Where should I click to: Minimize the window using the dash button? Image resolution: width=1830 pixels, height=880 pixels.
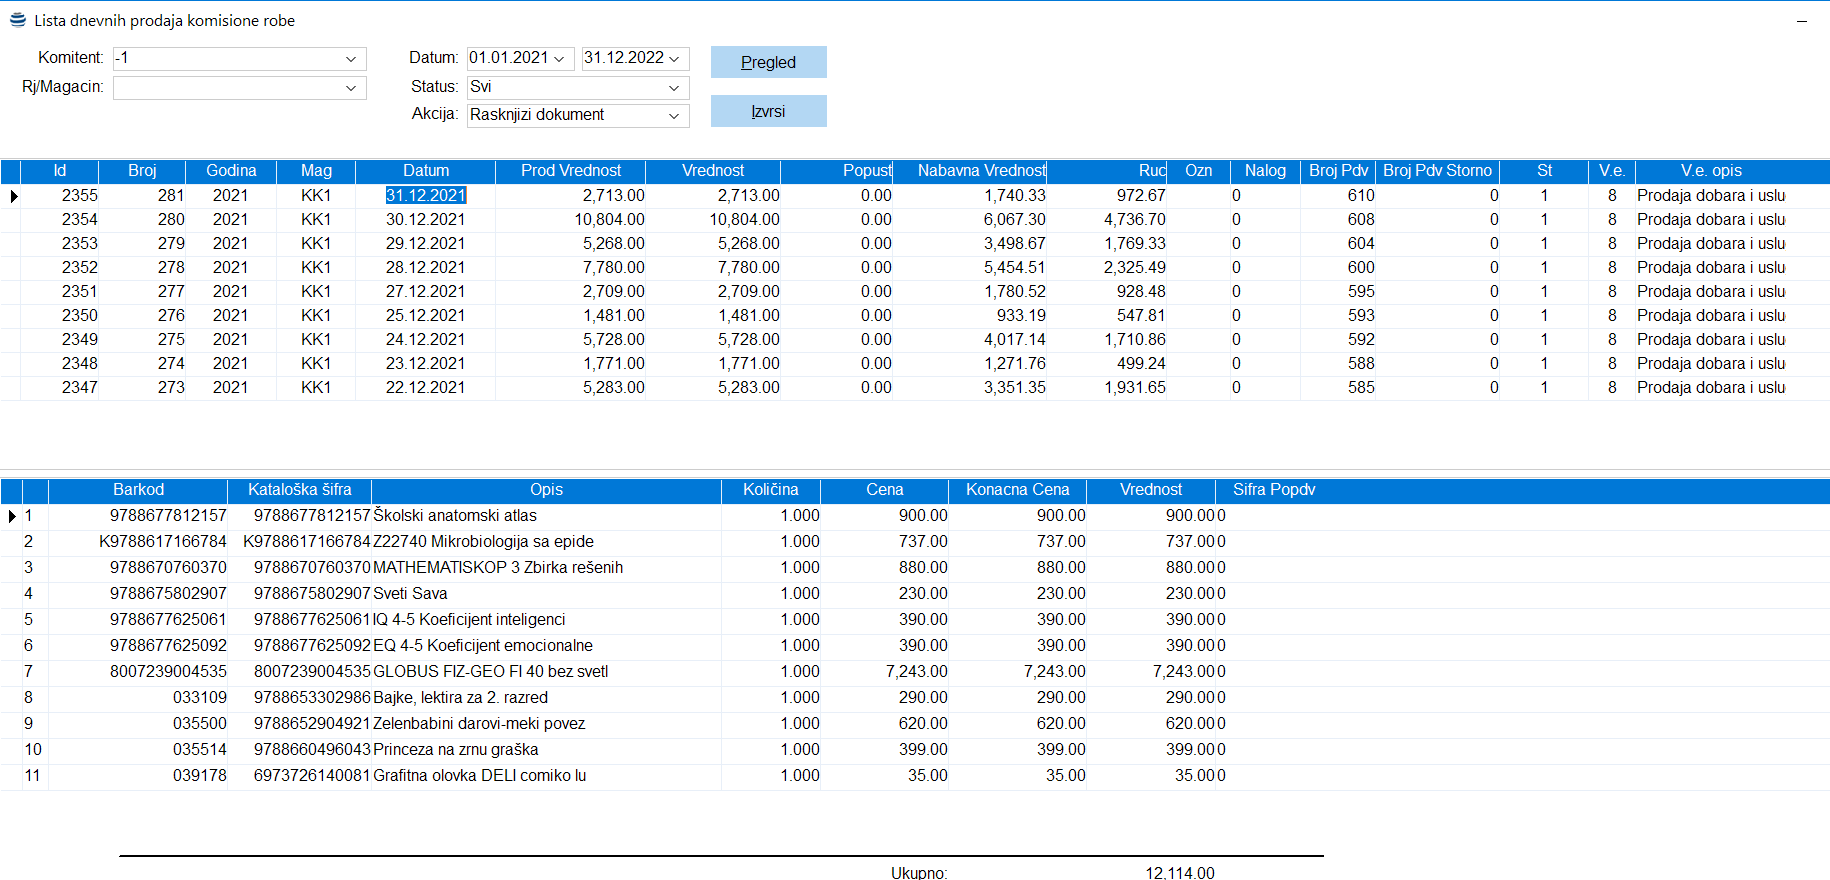click(x=1801, y=21)
